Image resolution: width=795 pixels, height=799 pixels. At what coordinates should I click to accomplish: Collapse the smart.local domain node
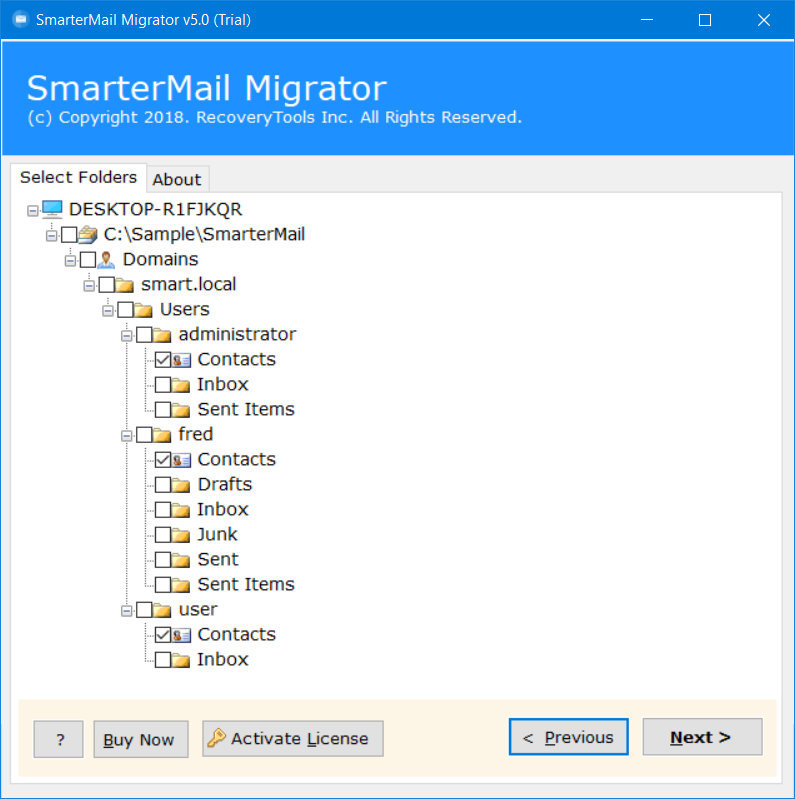[89, 285]
